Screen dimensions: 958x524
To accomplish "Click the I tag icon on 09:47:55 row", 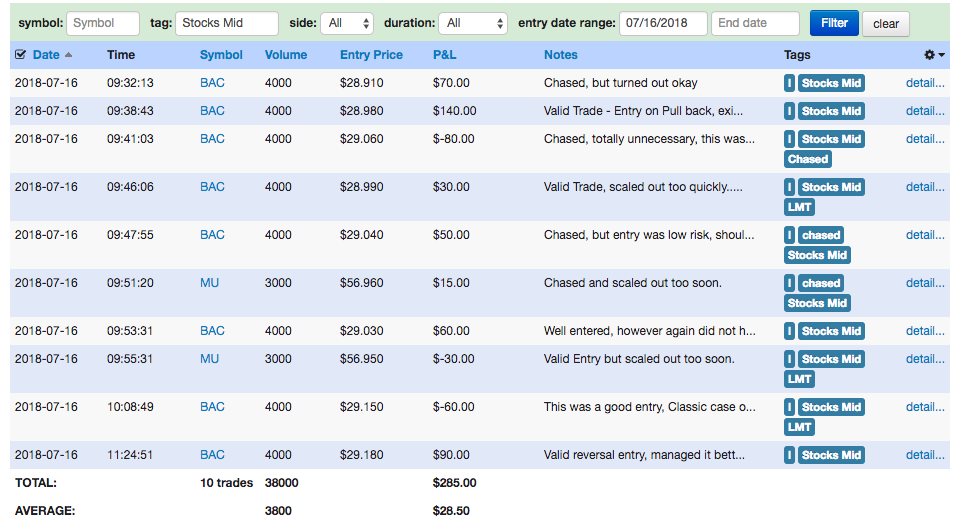I will (789, 235).
